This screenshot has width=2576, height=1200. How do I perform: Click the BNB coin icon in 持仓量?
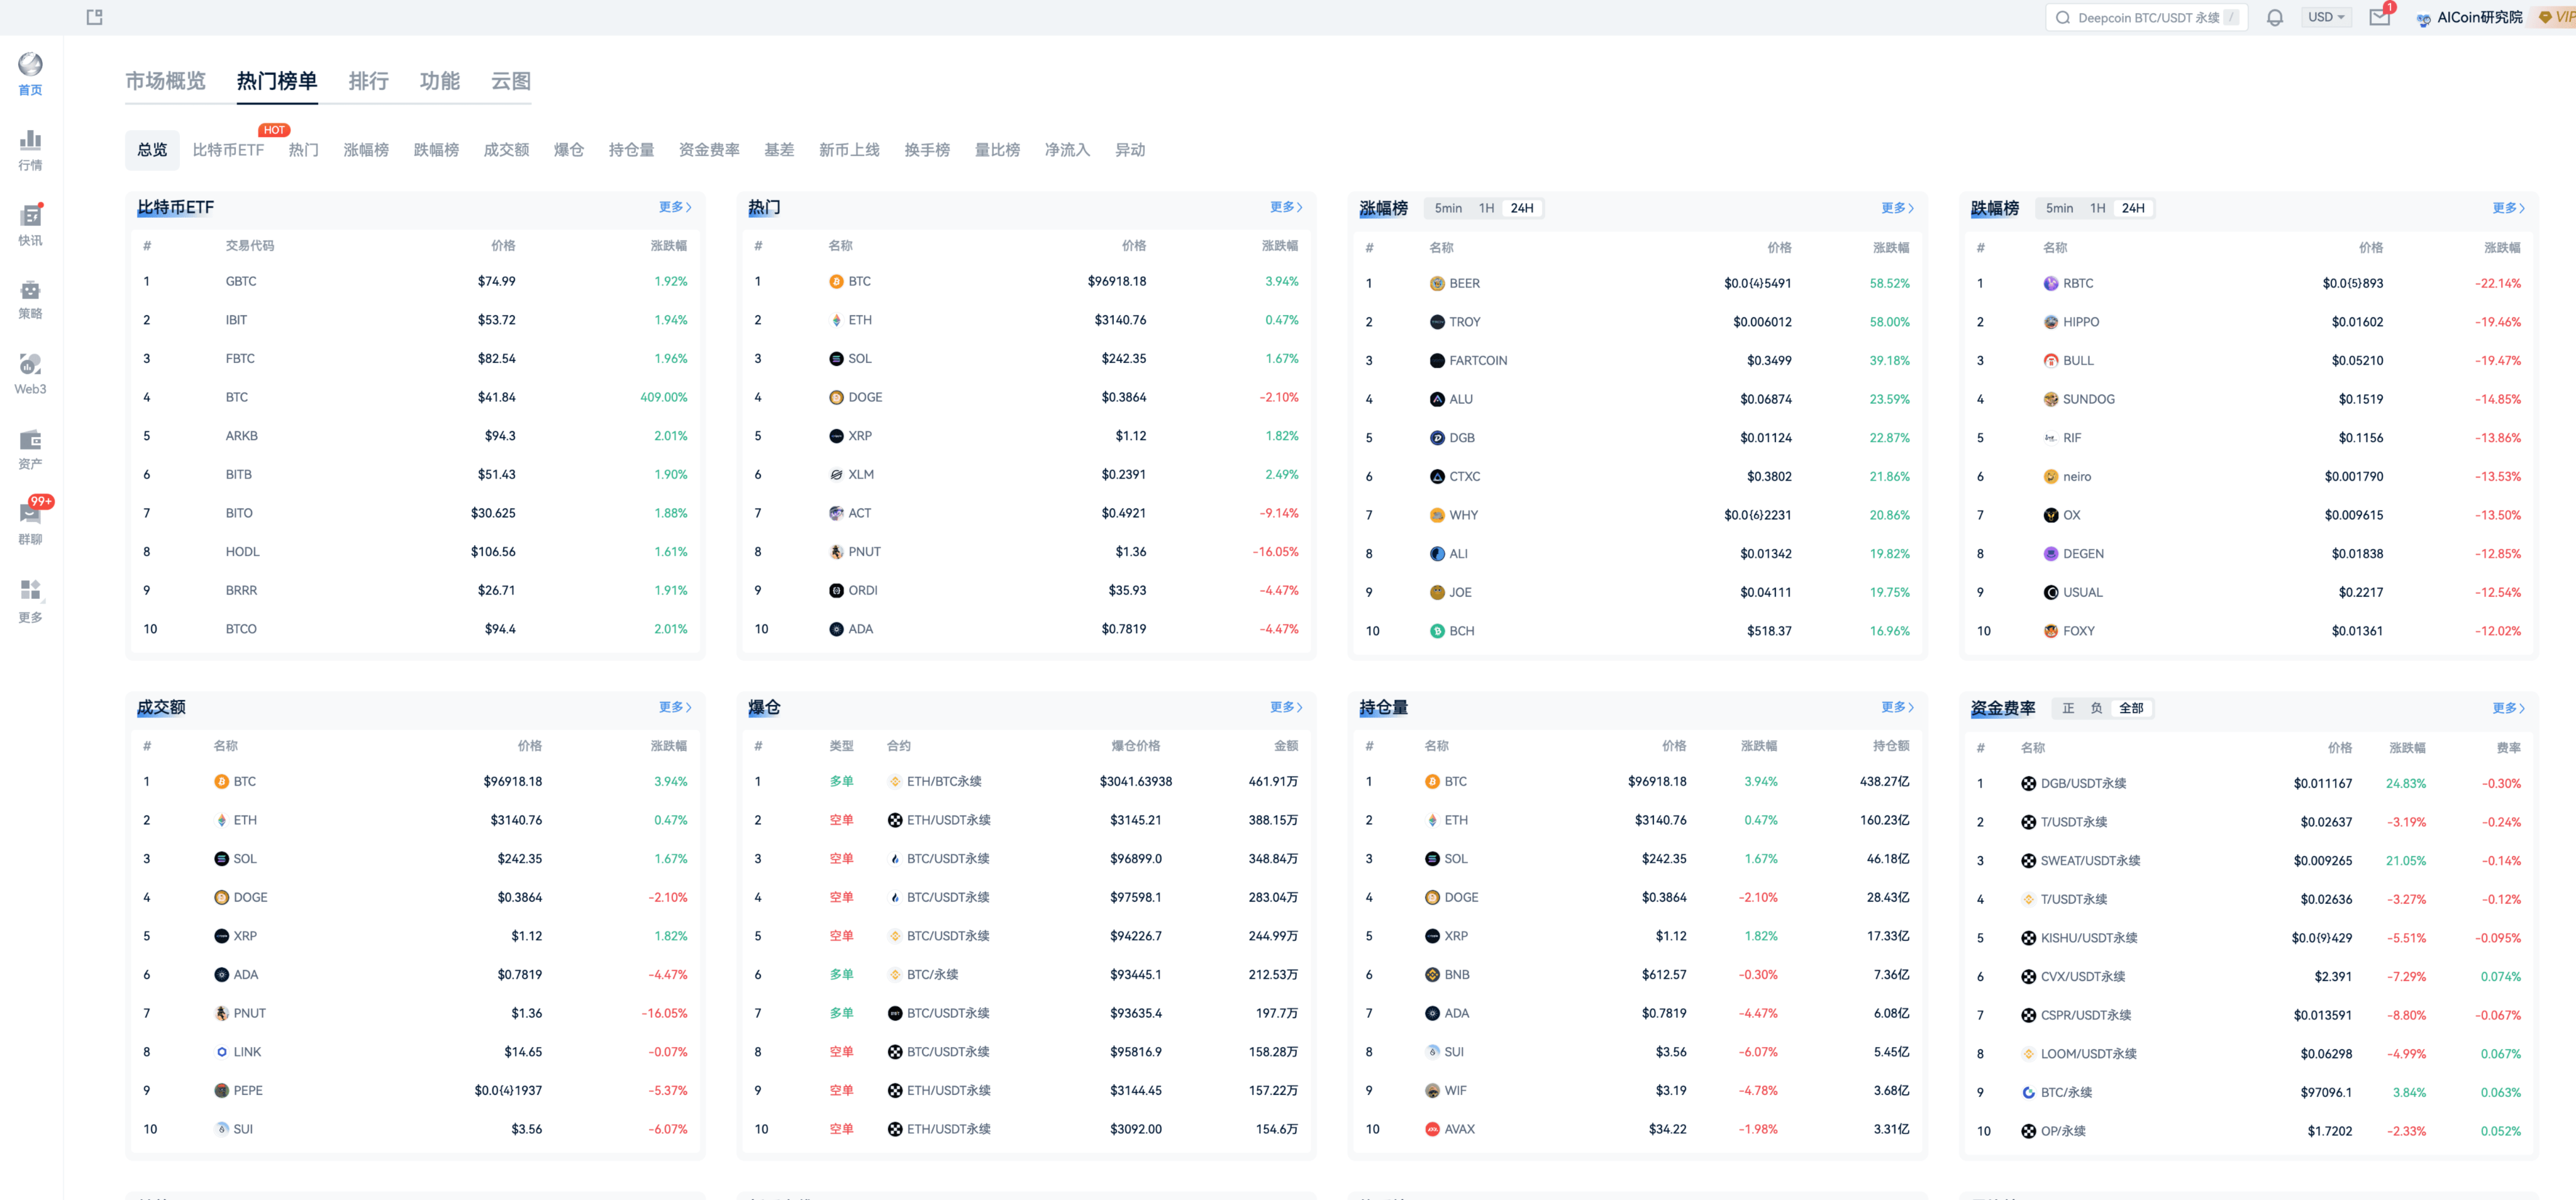coord(1432,975)
